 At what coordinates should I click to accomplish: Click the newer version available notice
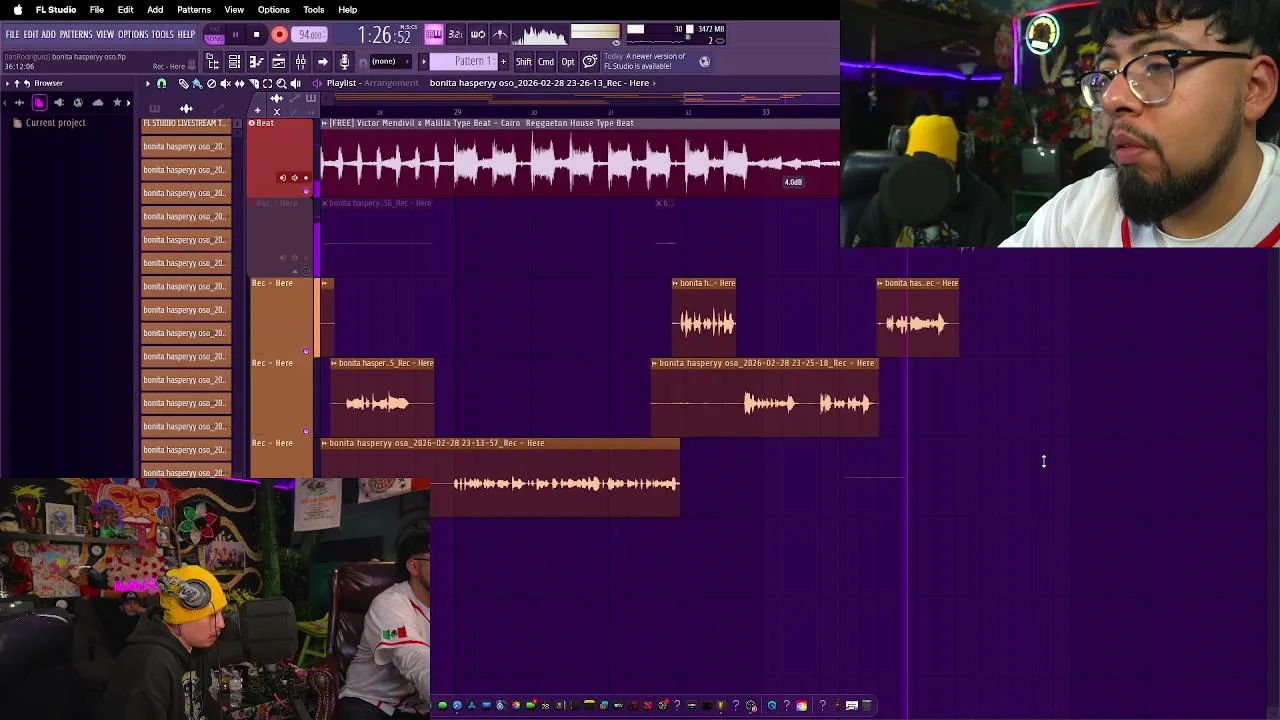645,62
